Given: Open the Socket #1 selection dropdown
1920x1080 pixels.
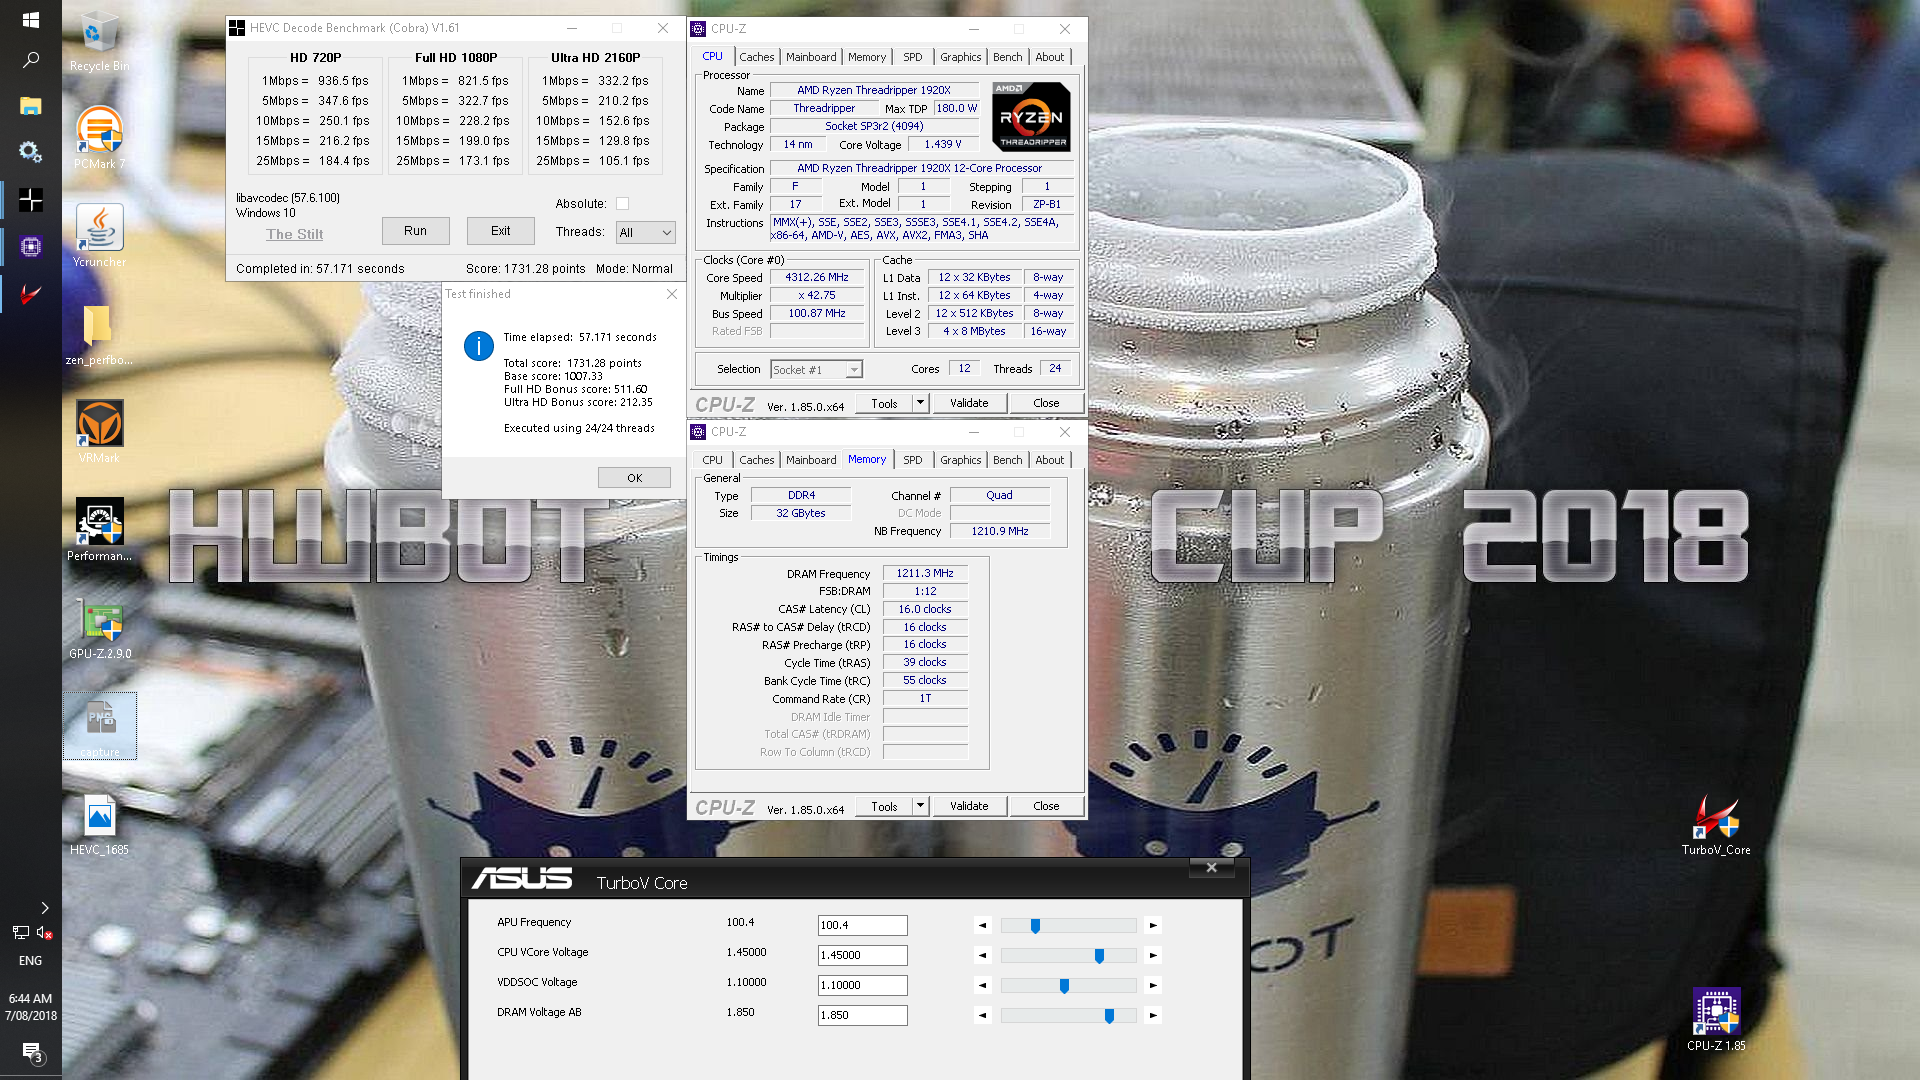Looking at the screenshot, I should (x=816, y=370).
